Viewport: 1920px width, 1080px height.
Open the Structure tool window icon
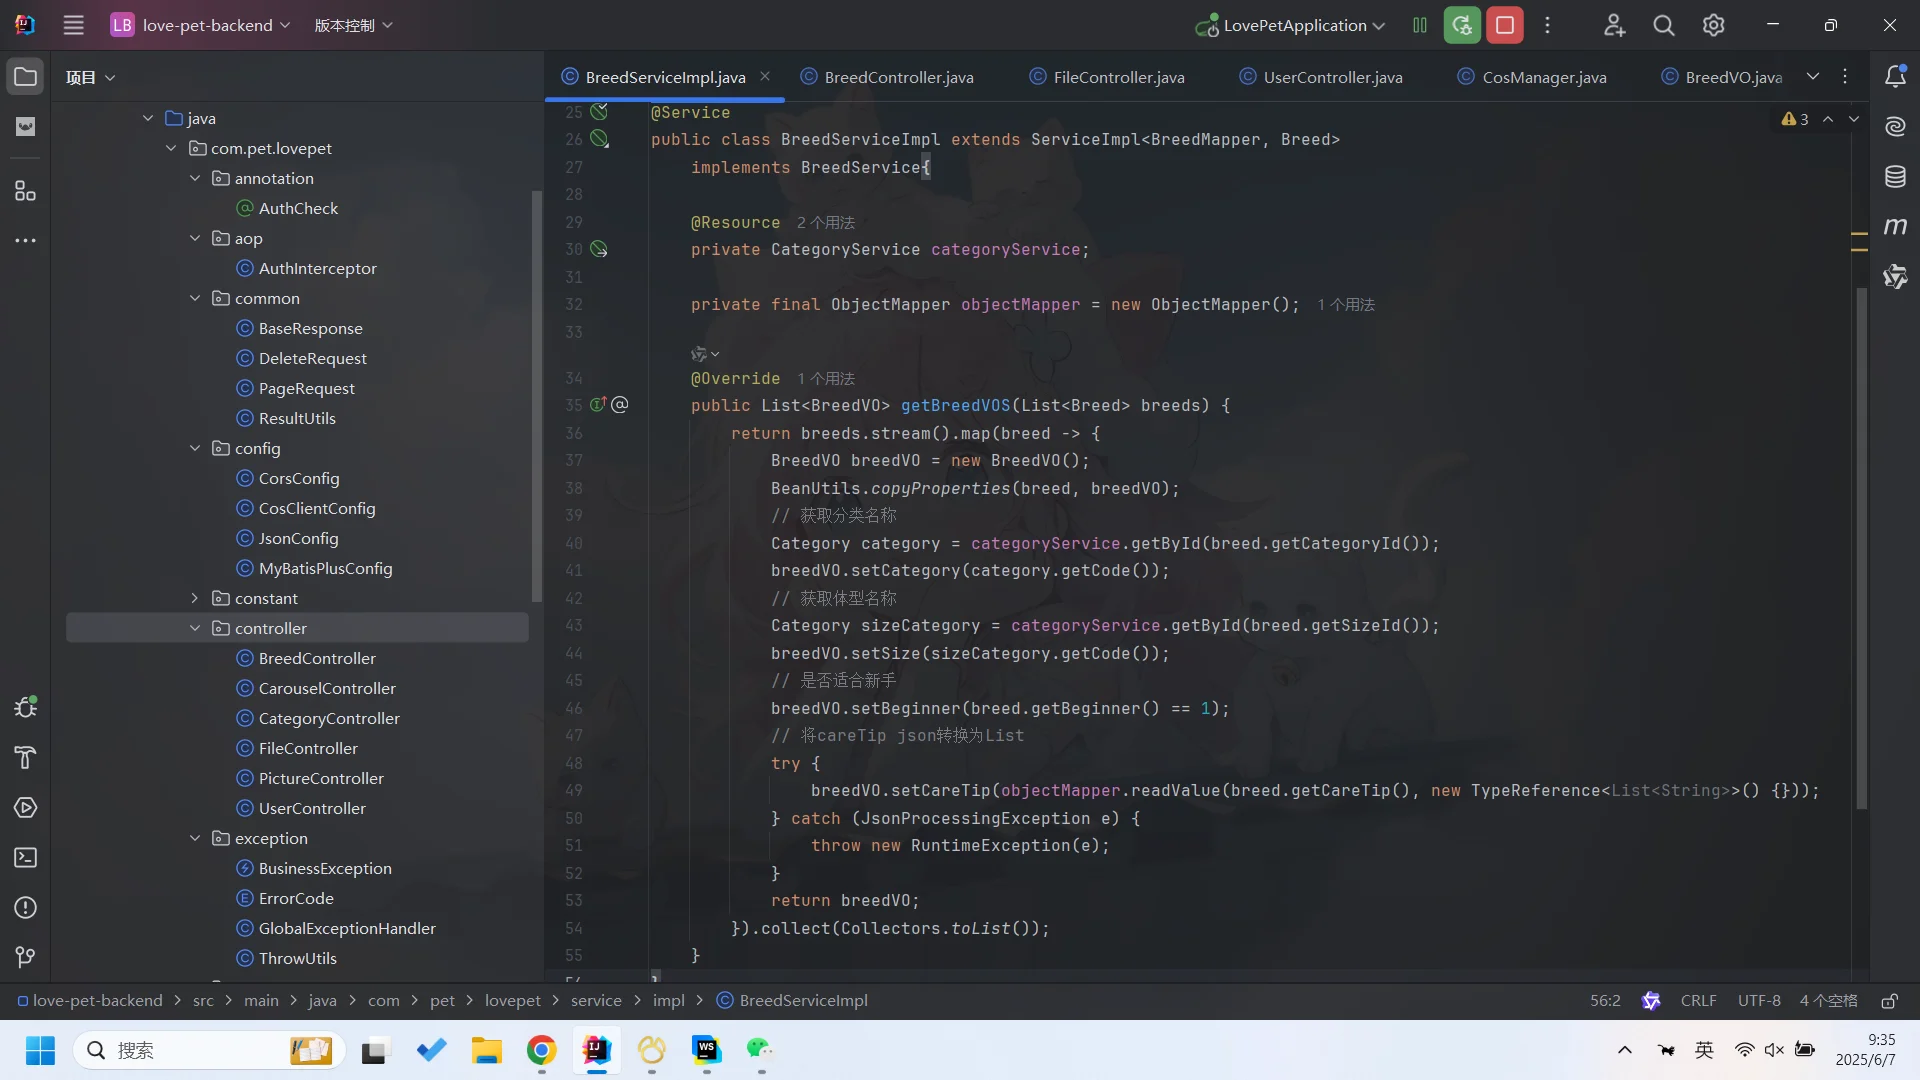coord(26,191)
